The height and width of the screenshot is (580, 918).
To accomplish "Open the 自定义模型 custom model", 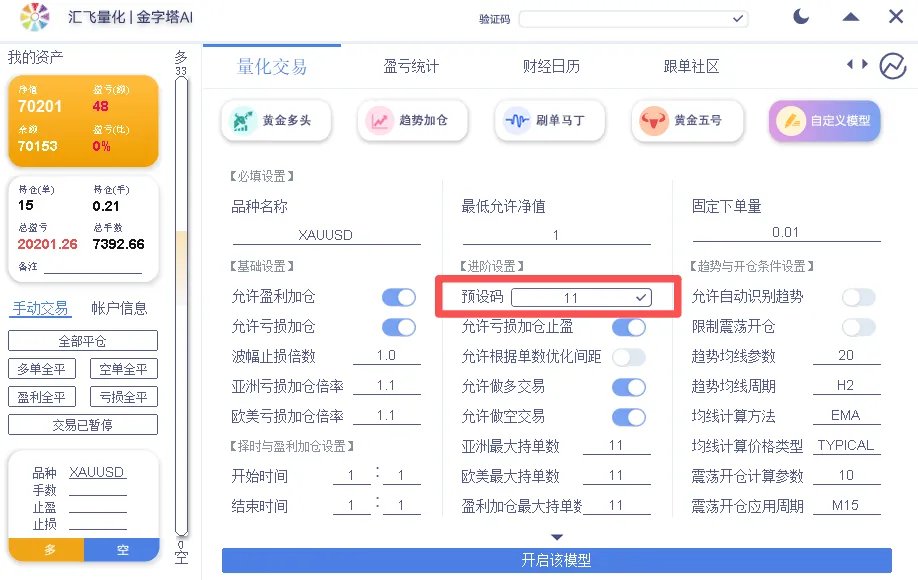I will [824, 121].
